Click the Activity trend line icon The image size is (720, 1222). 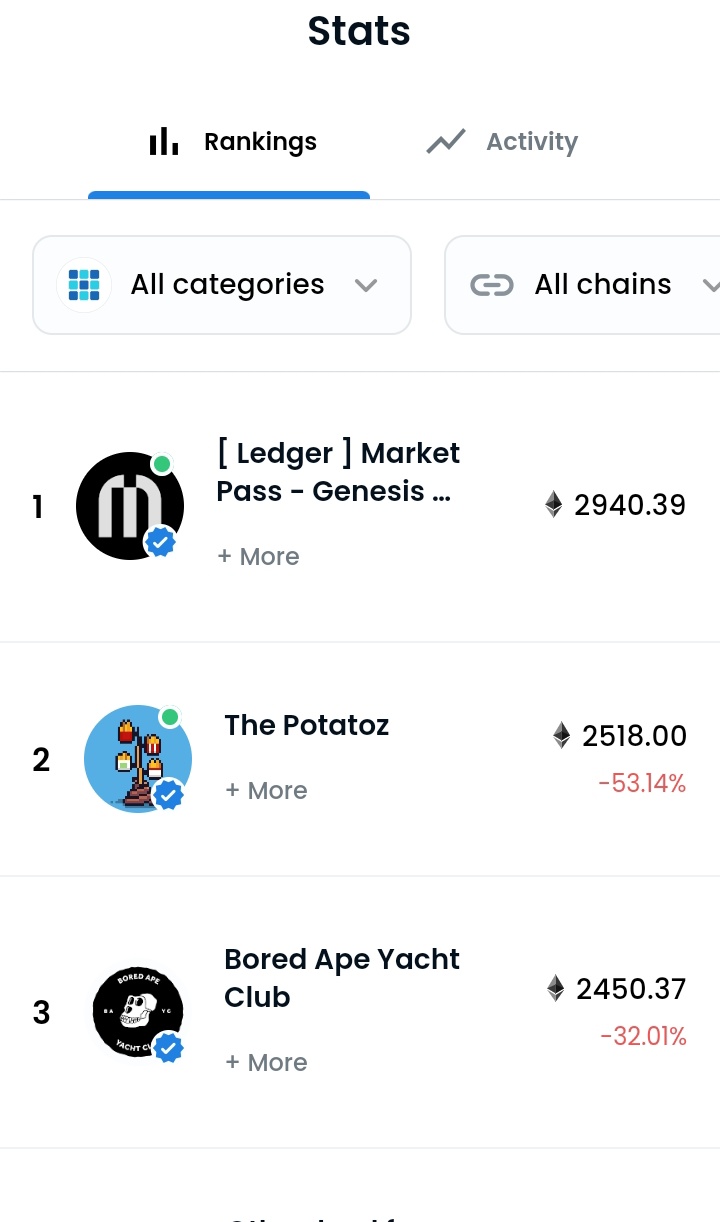pos(446,142)
